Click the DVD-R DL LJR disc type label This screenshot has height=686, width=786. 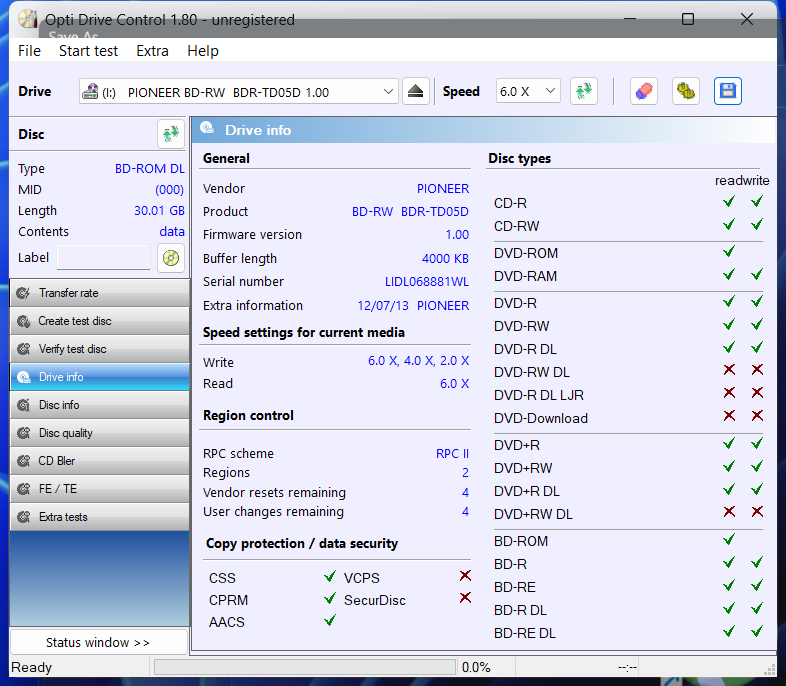[x=538, y=395]
